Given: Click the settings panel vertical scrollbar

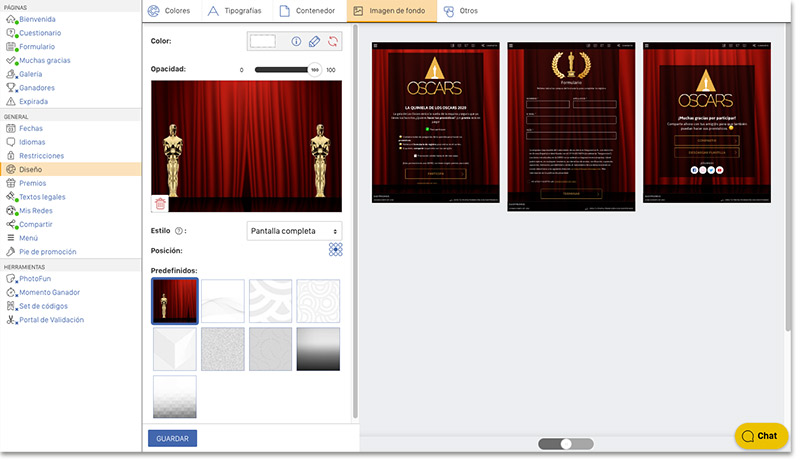Looking at the screenshot, I should tap(355, 222).
